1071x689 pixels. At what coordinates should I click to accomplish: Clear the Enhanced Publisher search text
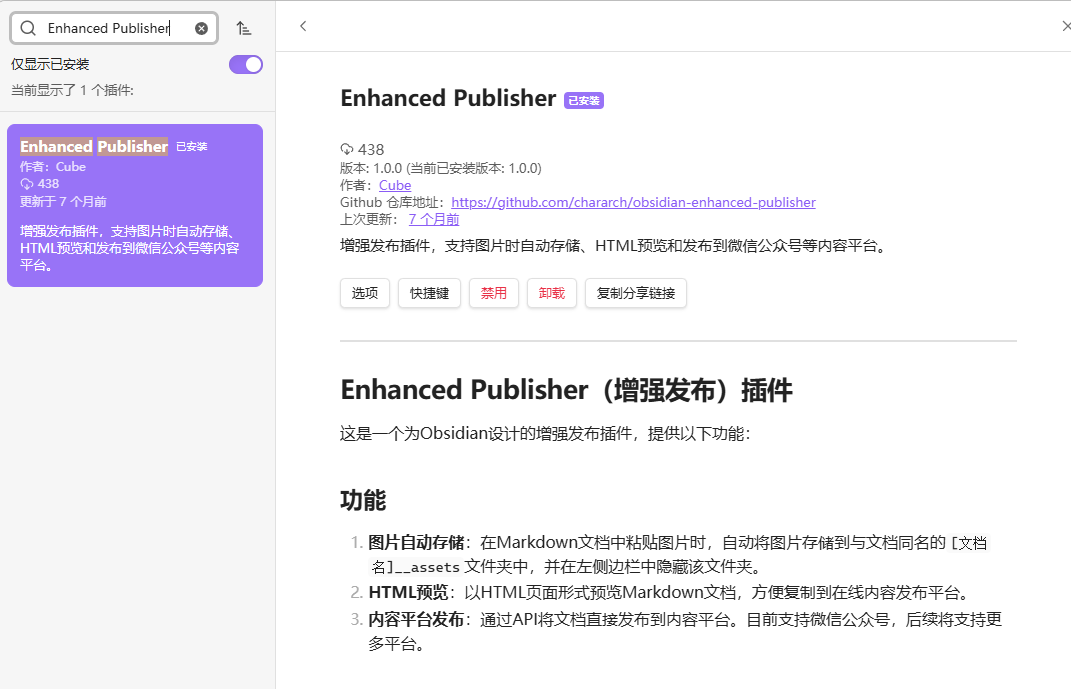pos(201,29)
